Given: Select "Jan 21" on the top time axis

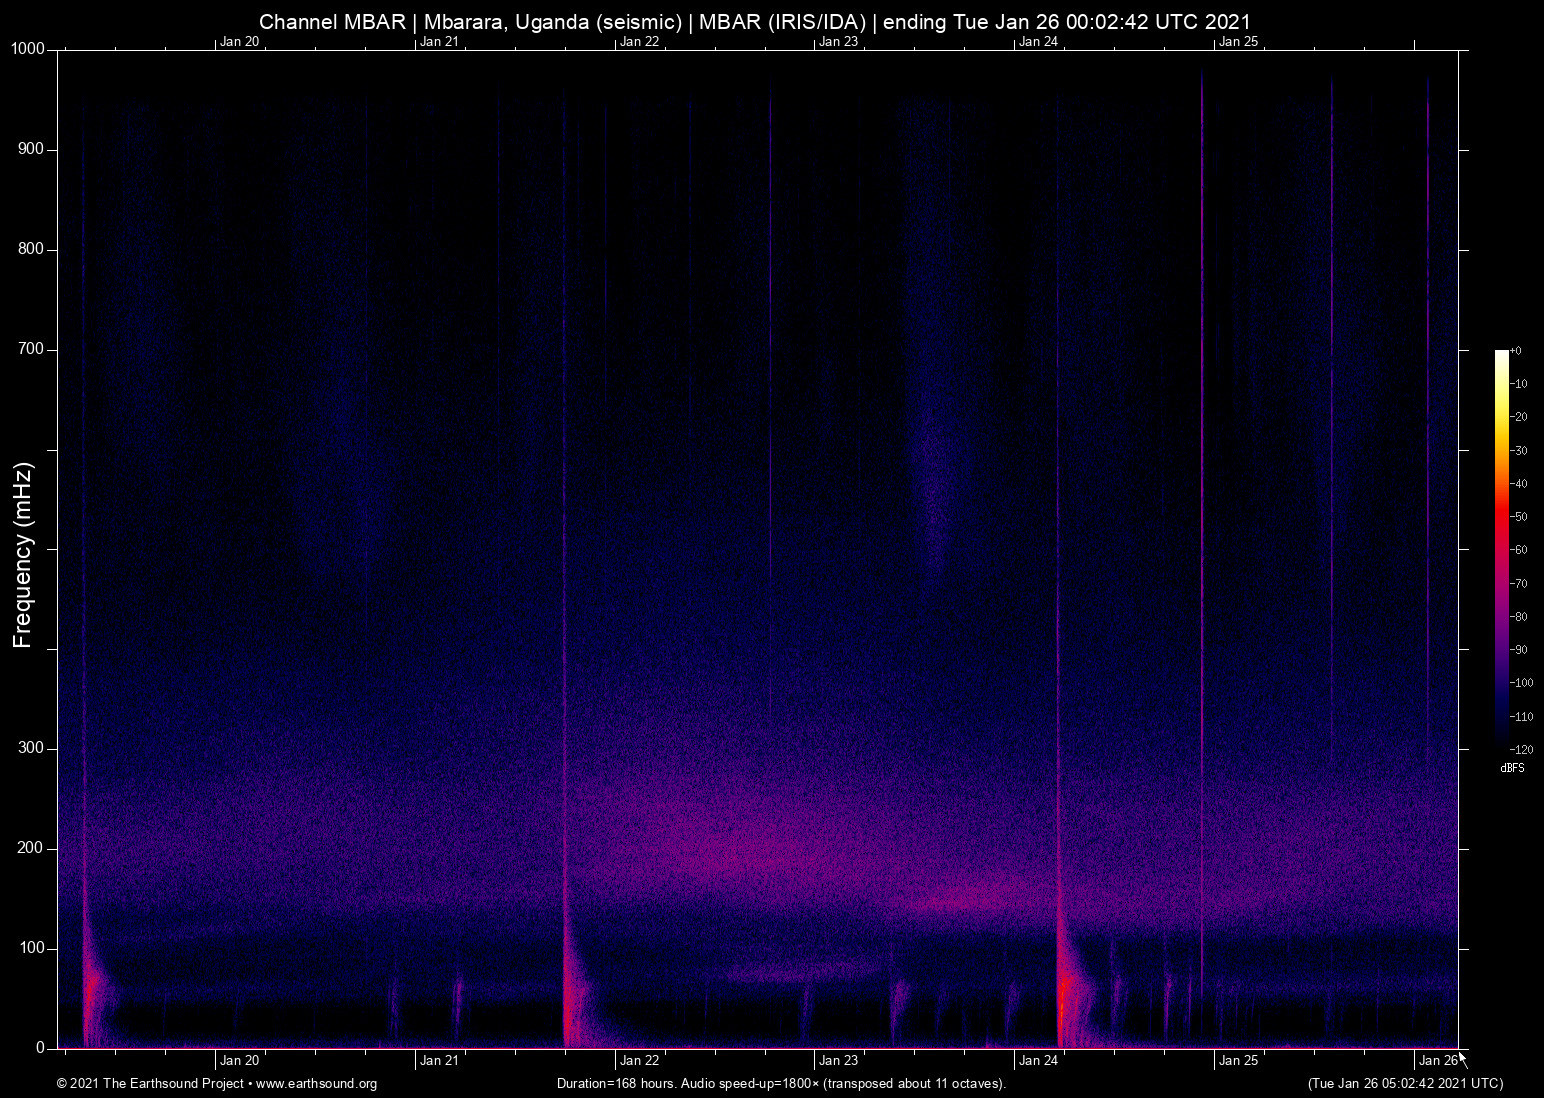Looking at the screenshot, I should pyautogui.click(x=439, y=41).
